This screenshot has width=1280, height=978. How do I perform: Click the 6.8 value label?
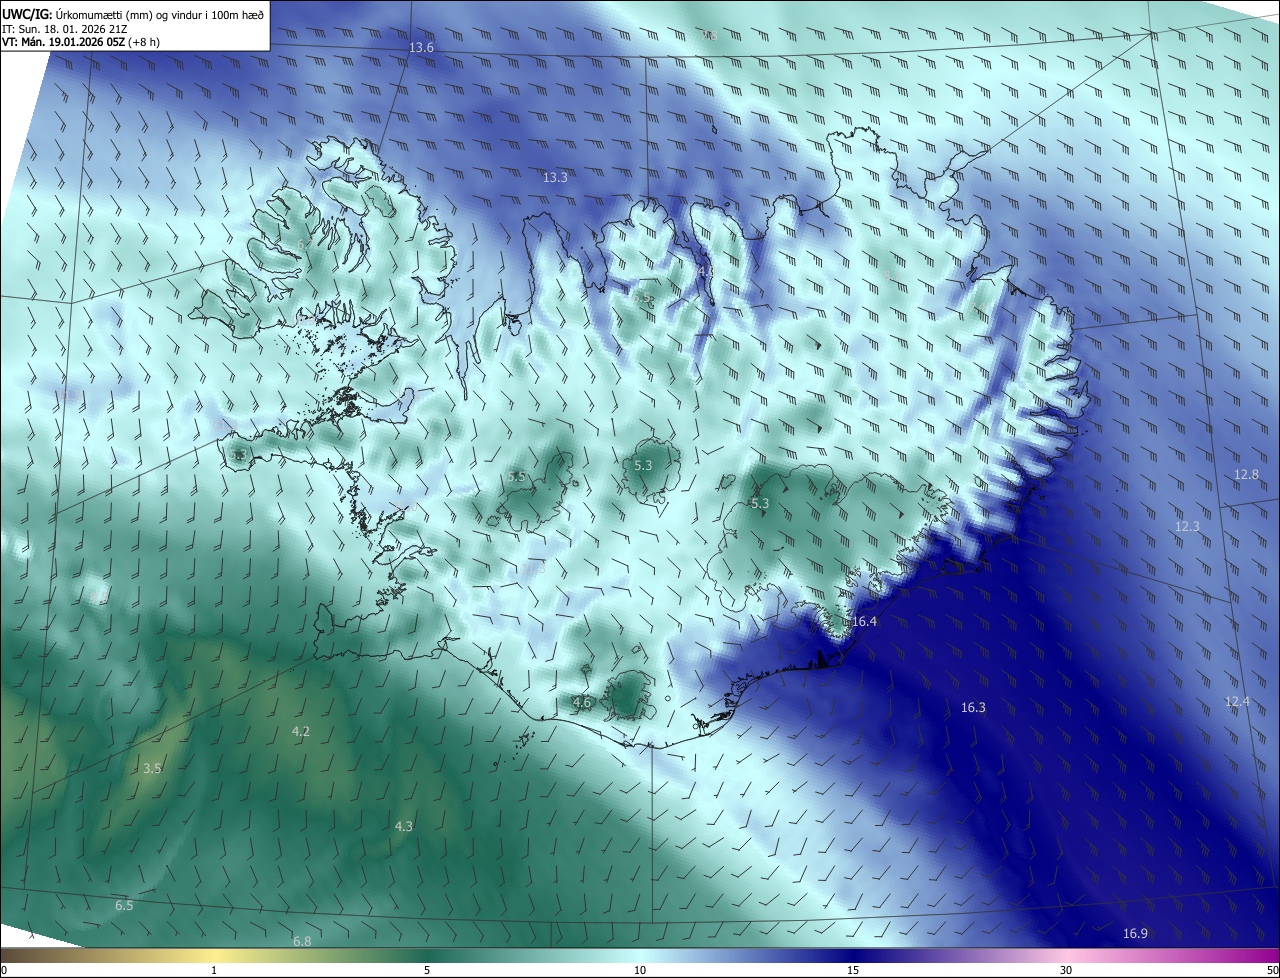coord(302,941)
